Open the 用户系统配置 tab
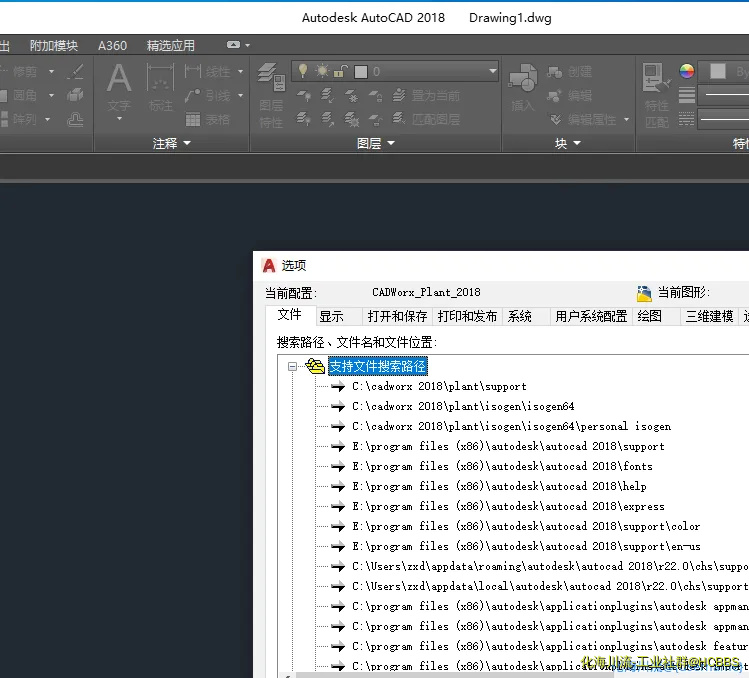749x678 pixels. point(591,316)
